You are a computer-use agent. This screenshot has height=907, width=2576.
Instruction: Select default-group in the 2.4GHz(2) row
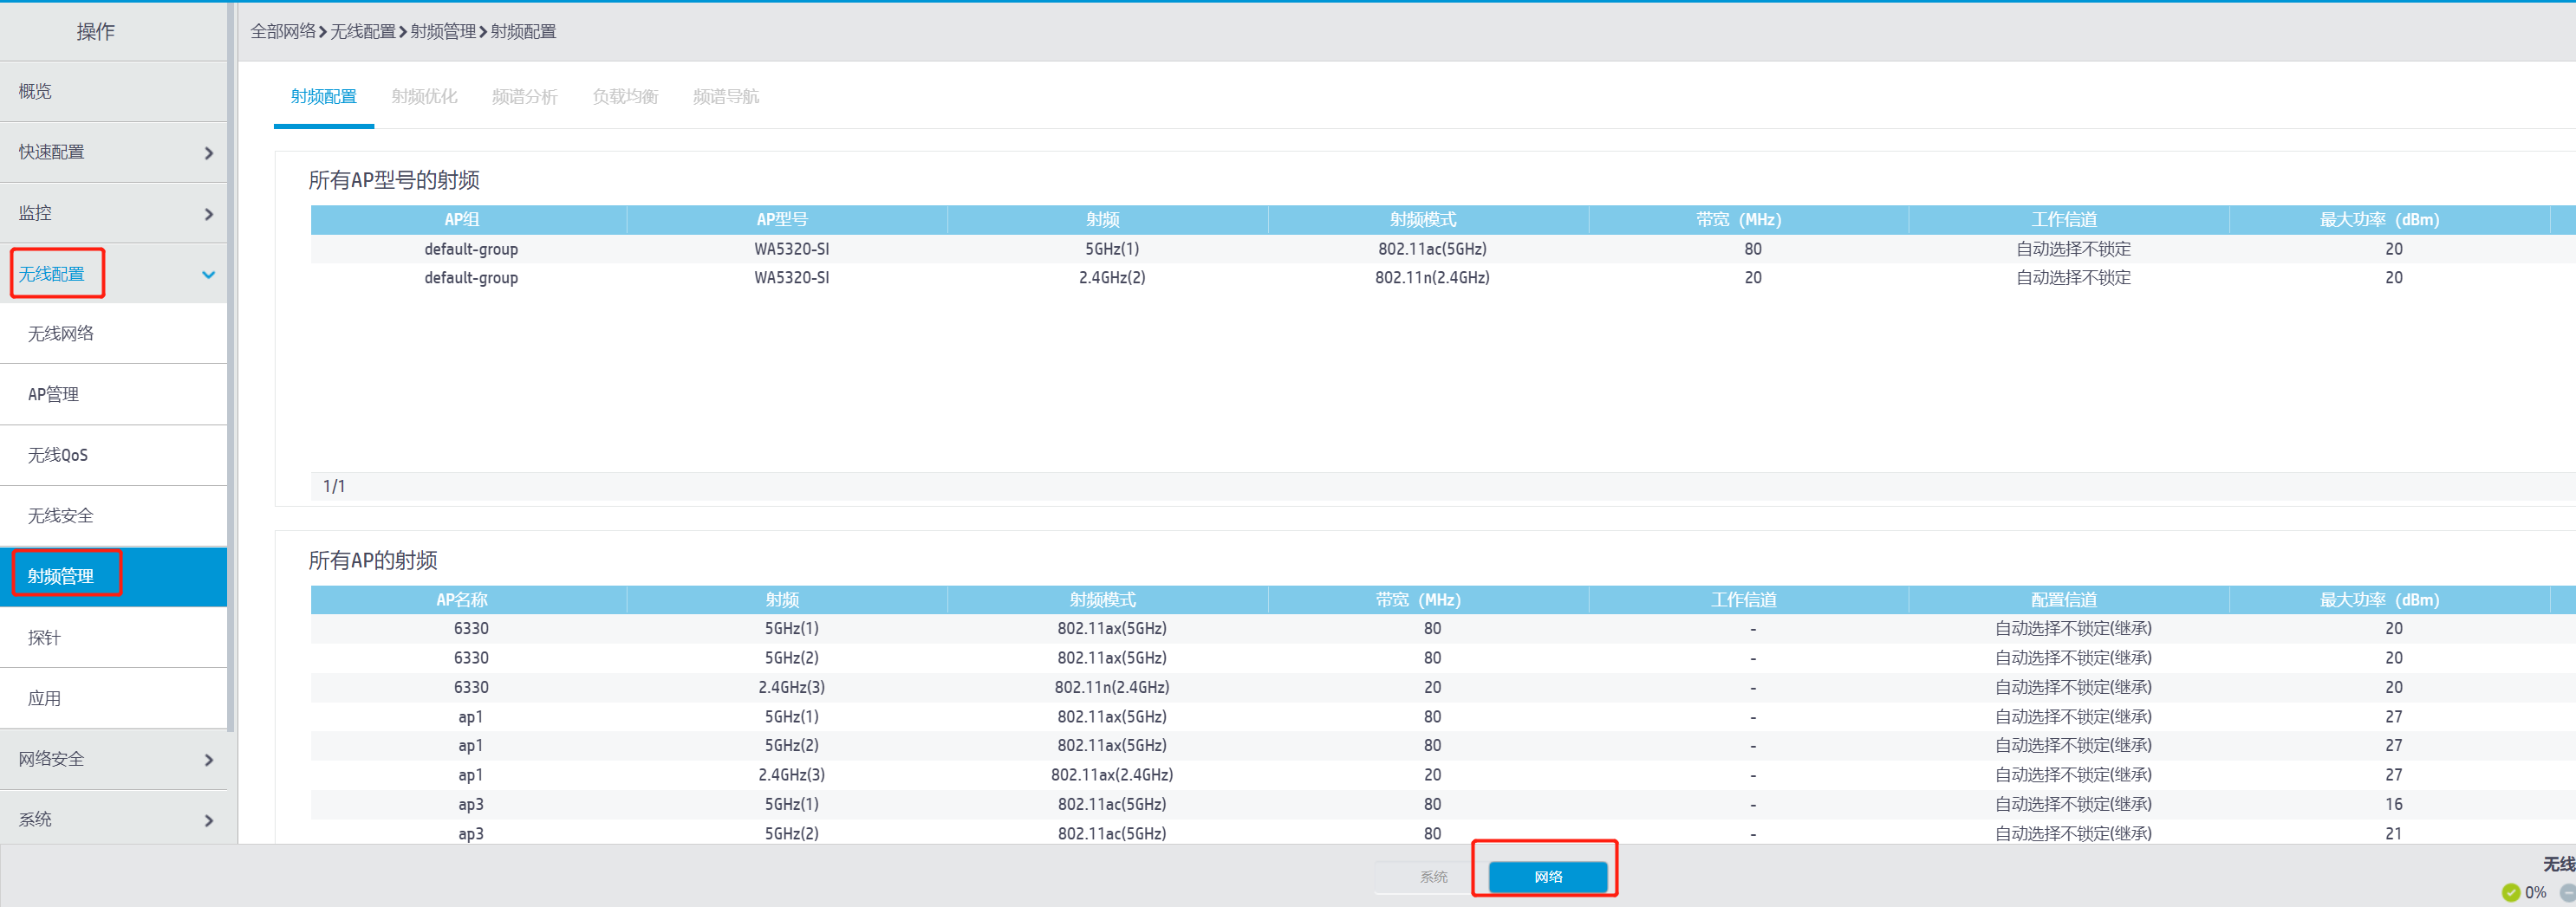[x=471, y=278]
